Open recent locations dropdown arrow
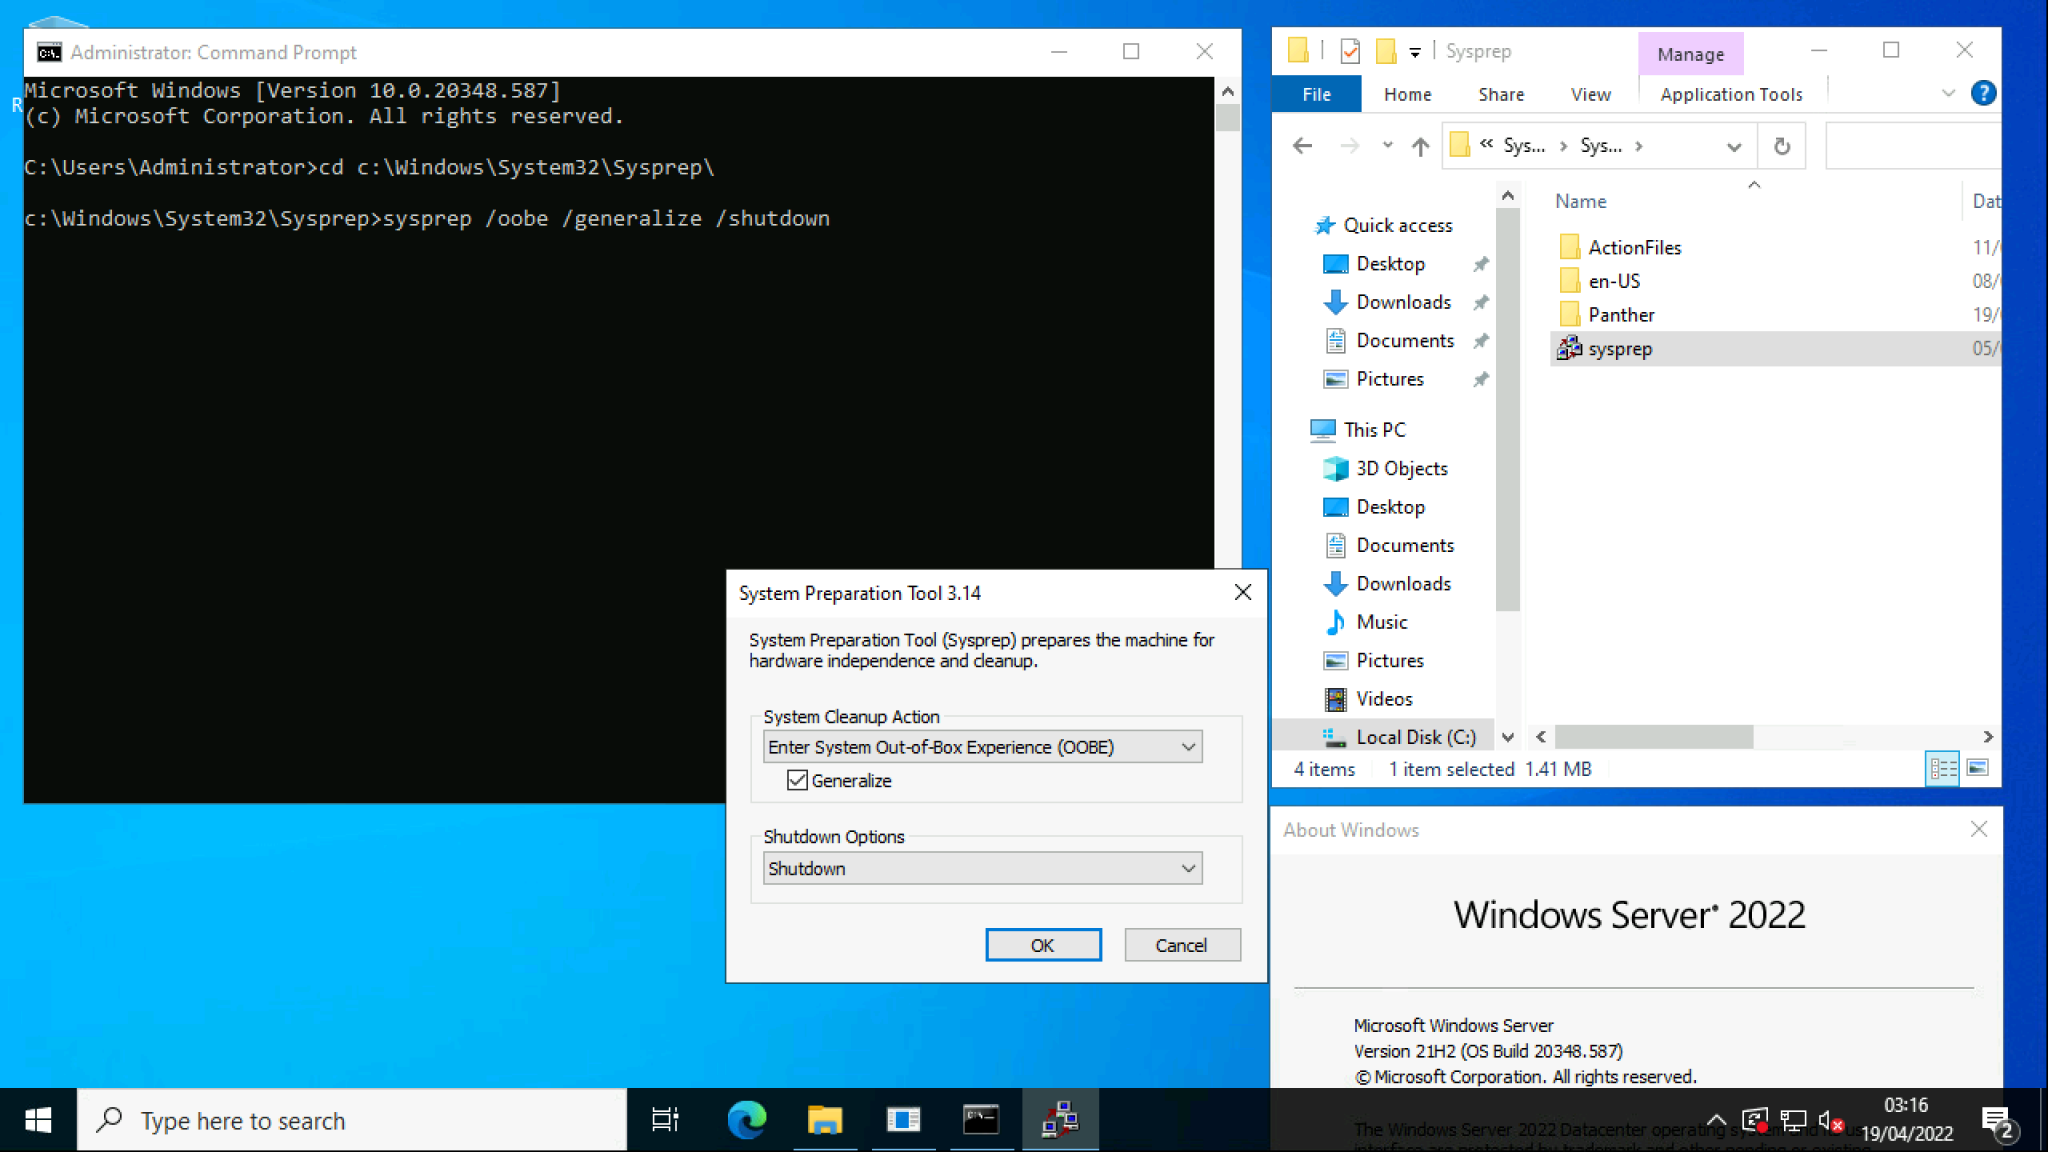This screenshot has height=1152, width=2048. [x=1387, y=146]
